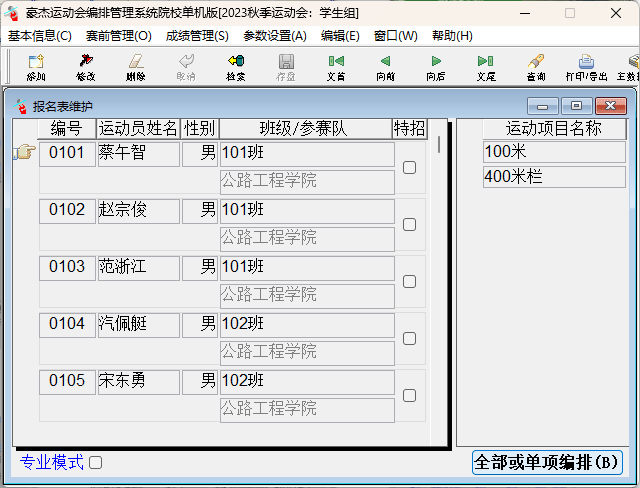Click the 男 gender field of 范浙江
Image resolution: width=640 pixels, height=488 pixels.
[200, 268]
